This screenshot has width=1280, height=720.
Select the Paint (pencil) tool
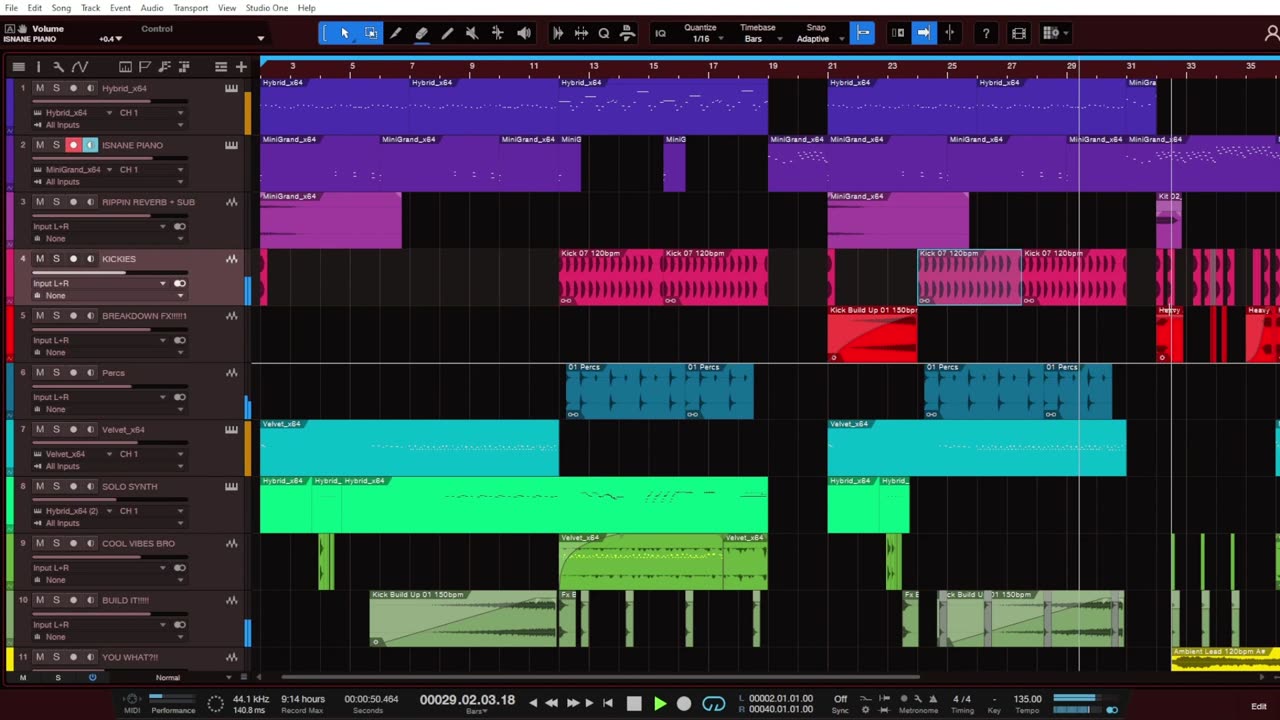[447, 33]
